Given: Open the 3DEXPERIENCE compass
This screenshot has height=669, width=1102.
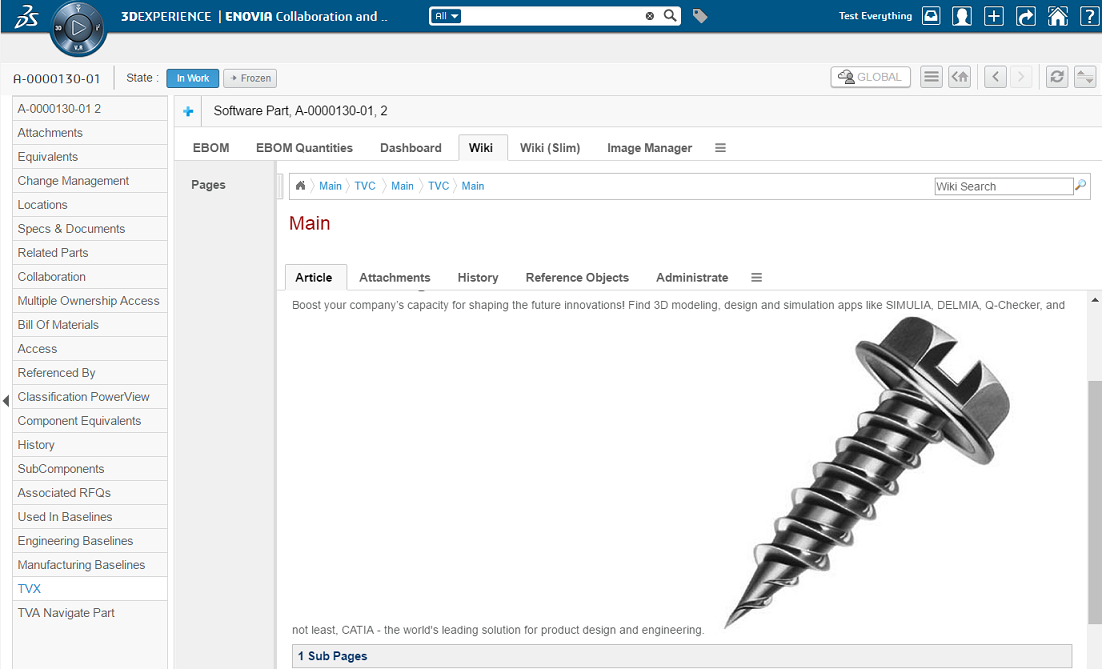Looking at the screenshot, I should point(77,29).
